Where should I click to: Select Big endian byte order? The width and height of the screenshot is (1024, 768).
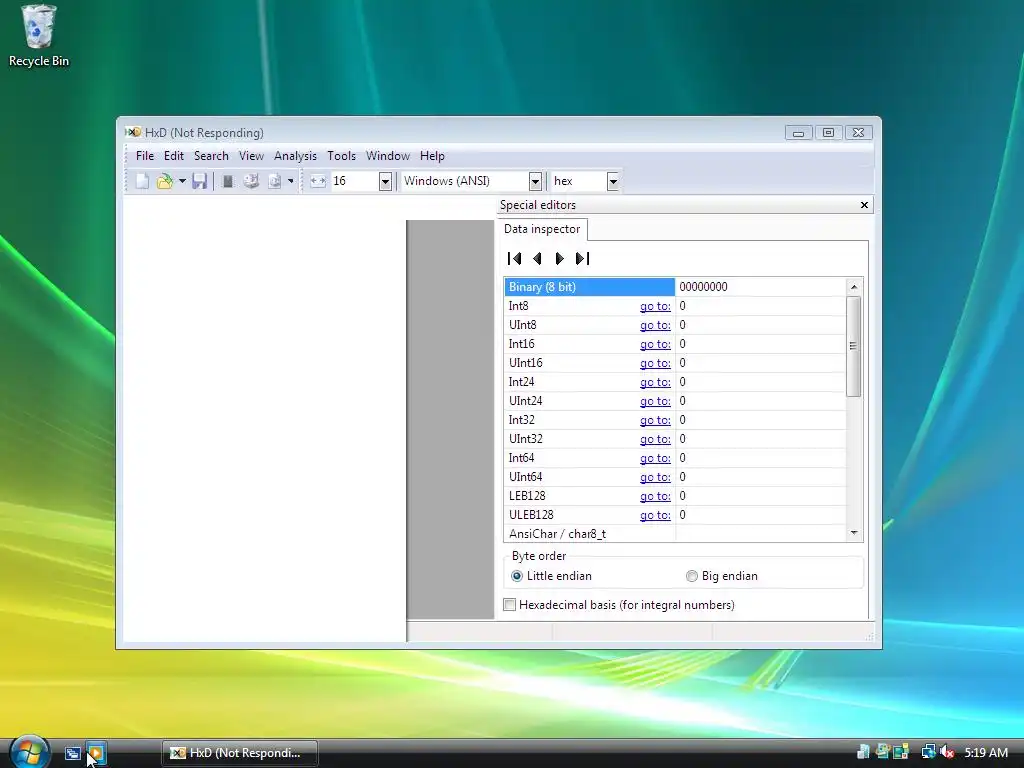pyautogui.click(x=721, y=576)
